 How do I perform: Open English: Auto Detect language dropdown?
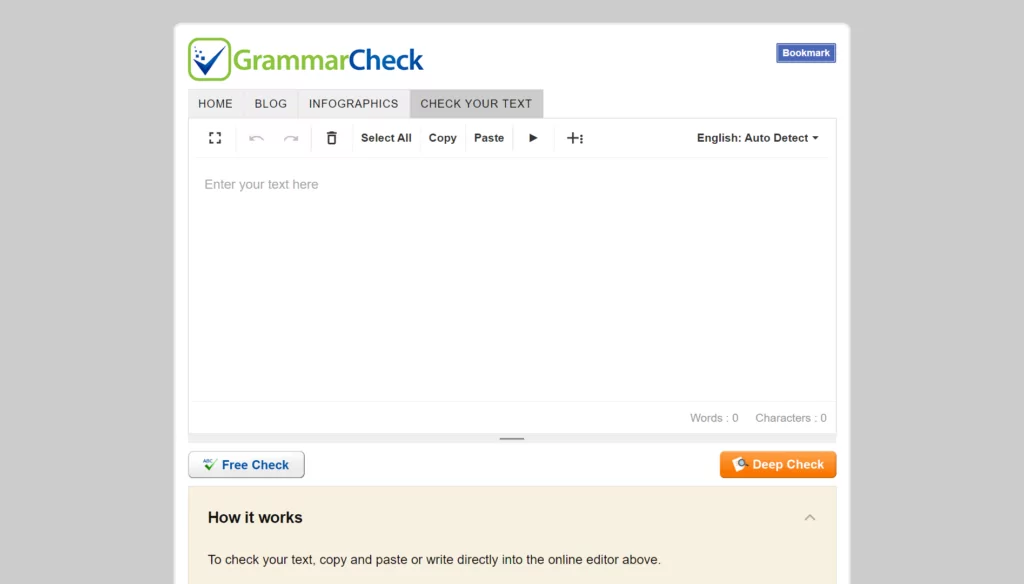pos(757,138)
